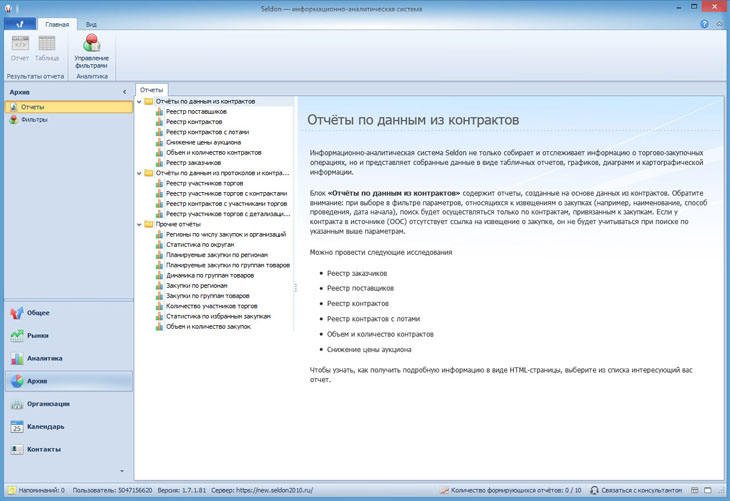Select the Реестр поставщиков report
730x501 pixels.
[x=194, y=112]
